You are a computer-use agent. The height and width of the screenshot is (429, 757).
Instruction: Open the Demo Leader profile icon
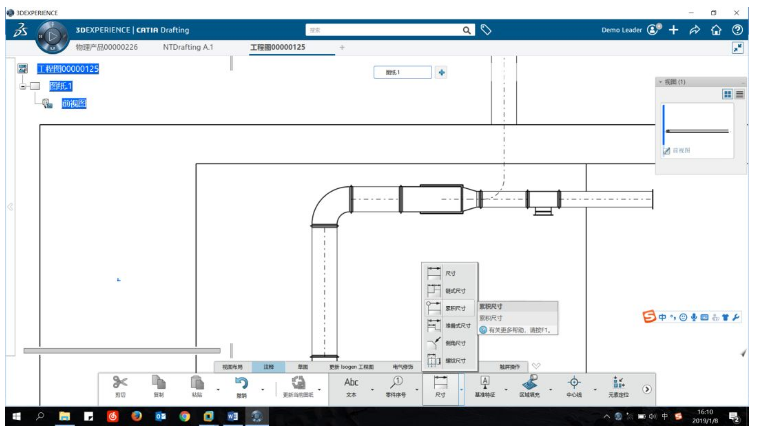pos(654,29)
